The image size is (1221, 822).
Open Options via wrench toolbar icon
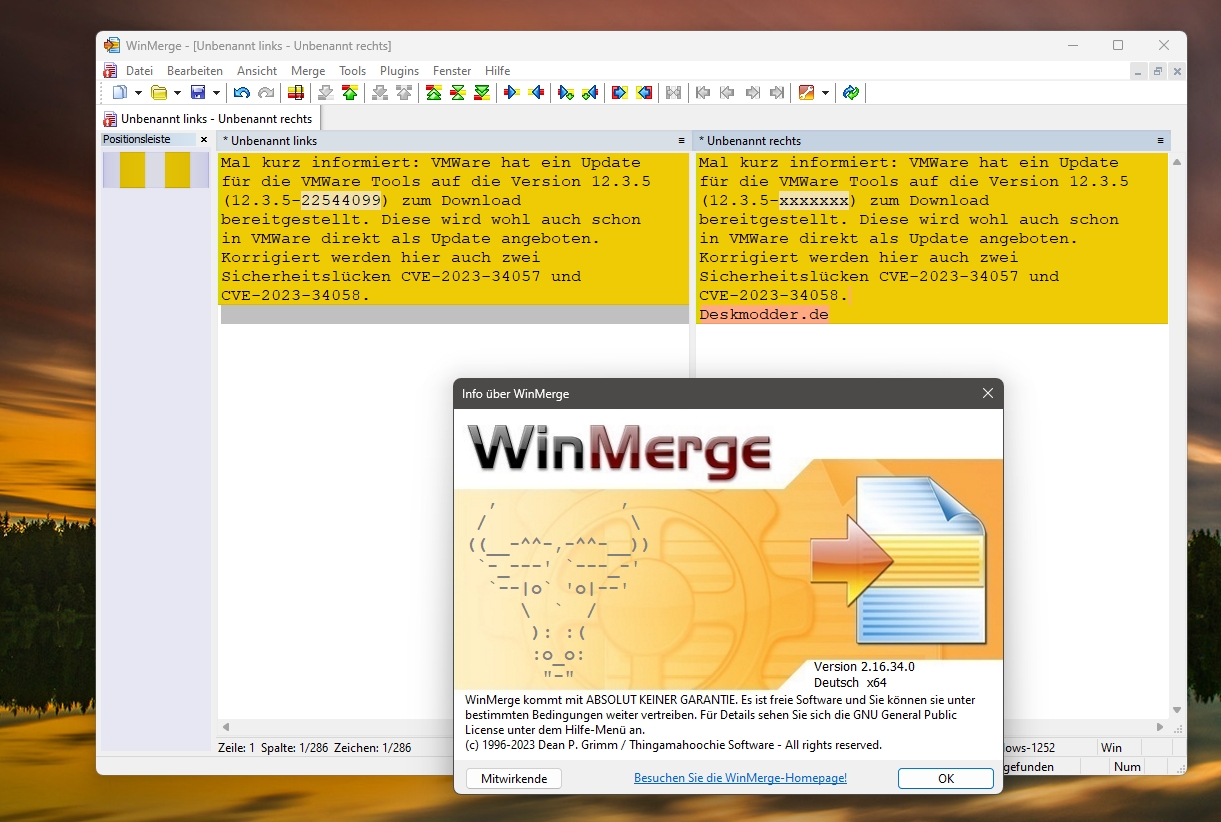[806, 93]
